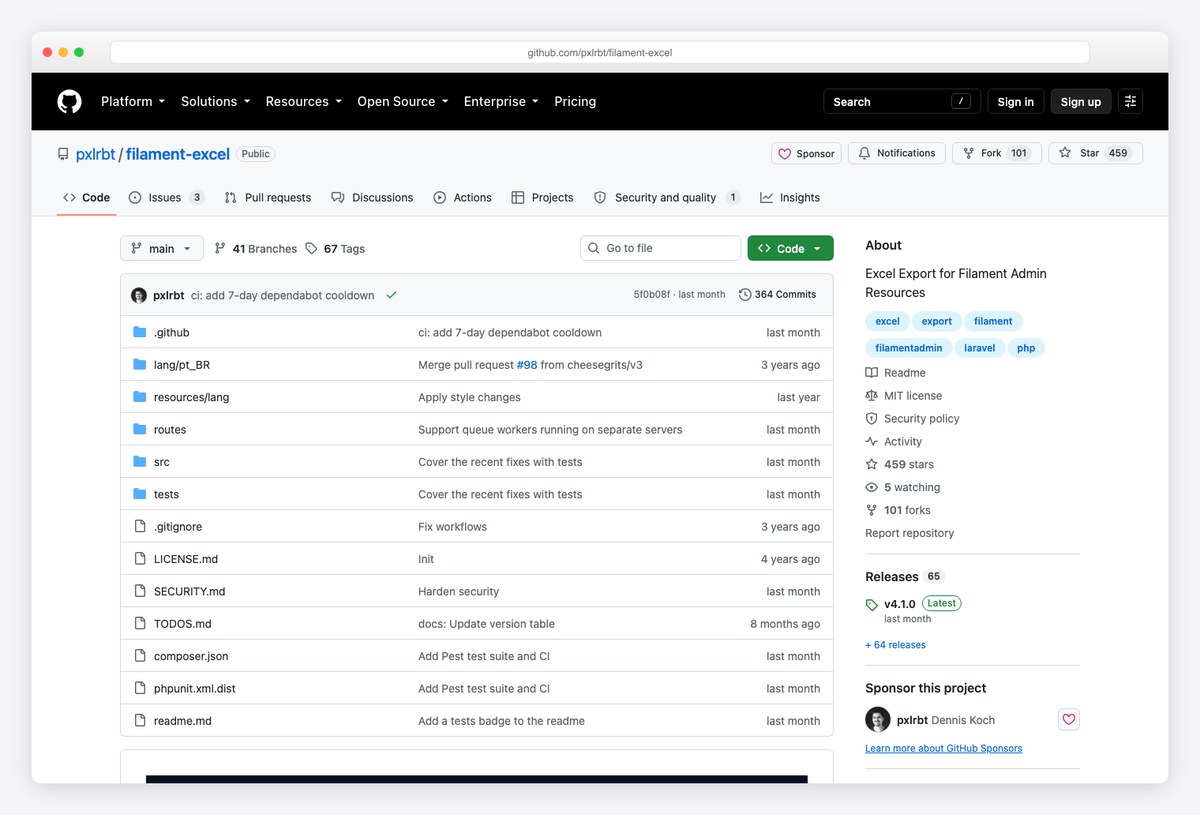Click the browser address bar

pos(600,52)
